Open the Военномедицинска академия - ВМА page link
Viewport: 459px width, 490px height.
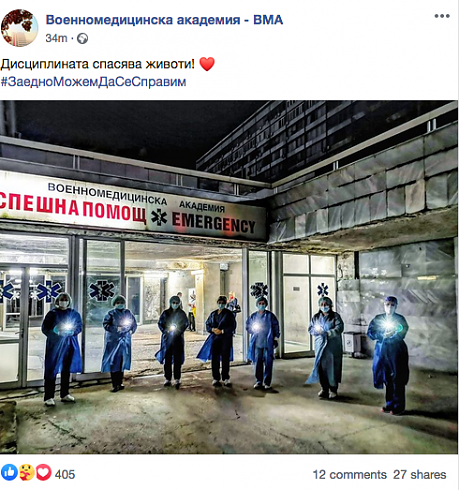[164, 20]
